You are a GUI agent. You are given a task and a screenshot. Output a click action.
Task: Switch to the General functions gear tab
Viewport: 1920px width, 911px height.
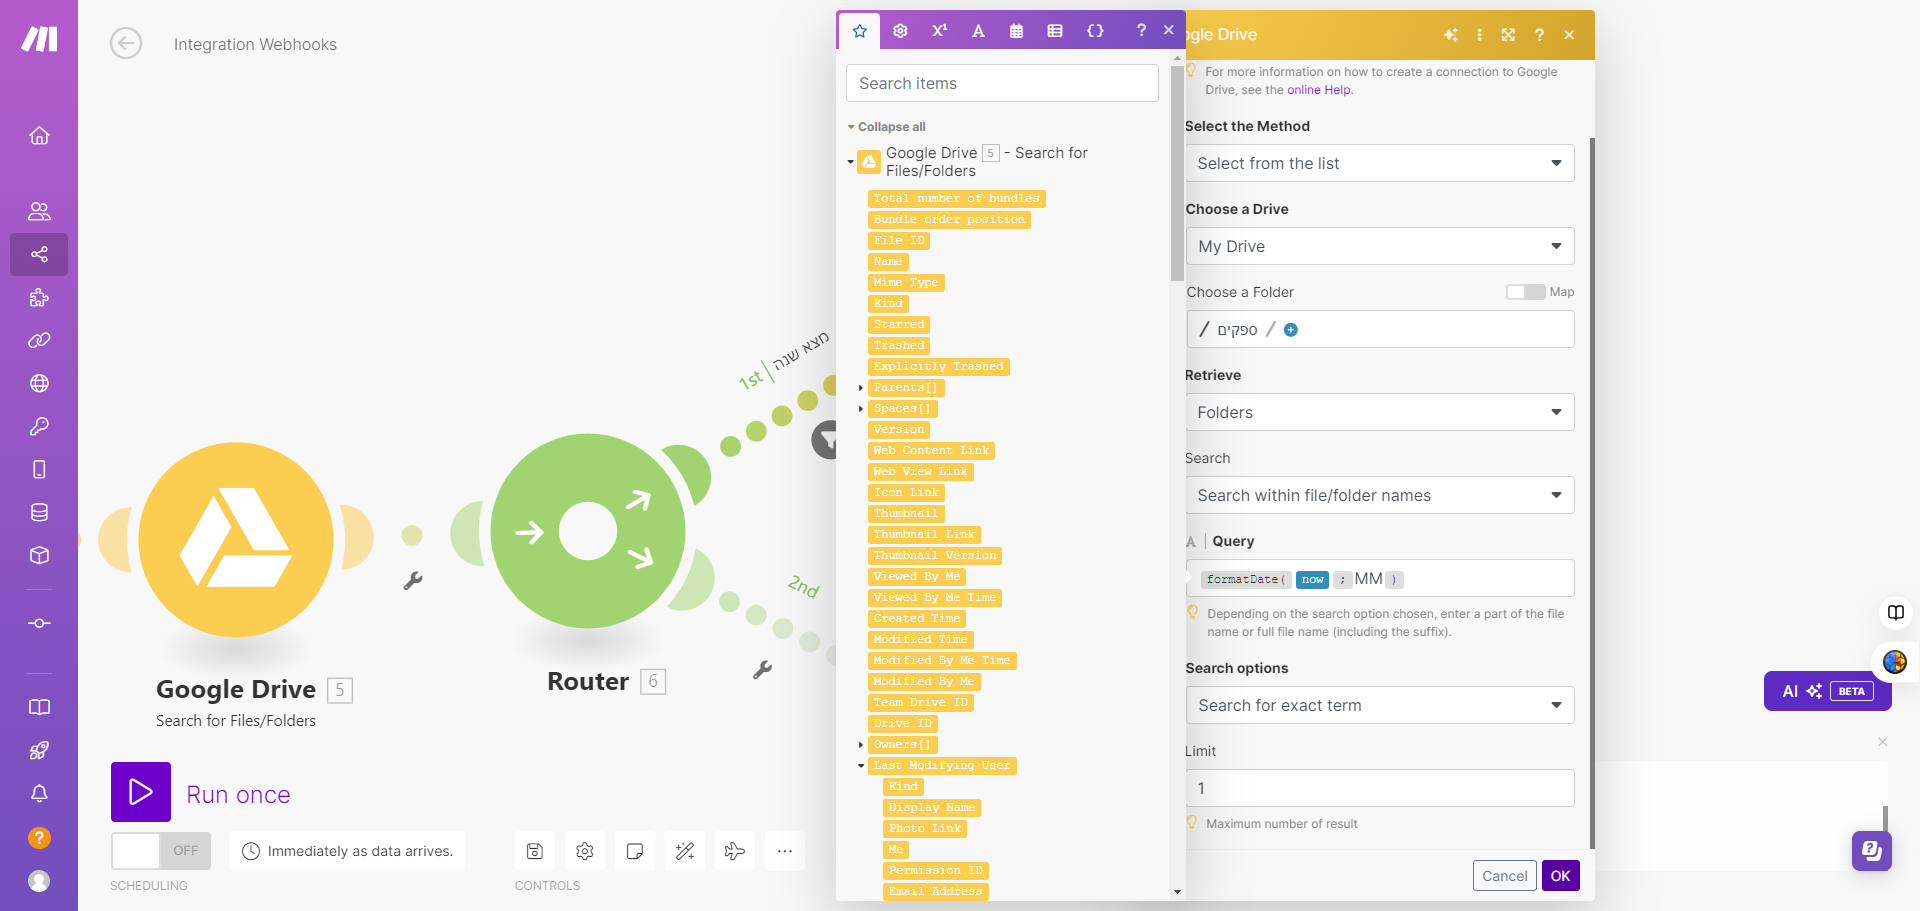coord(900,31)
